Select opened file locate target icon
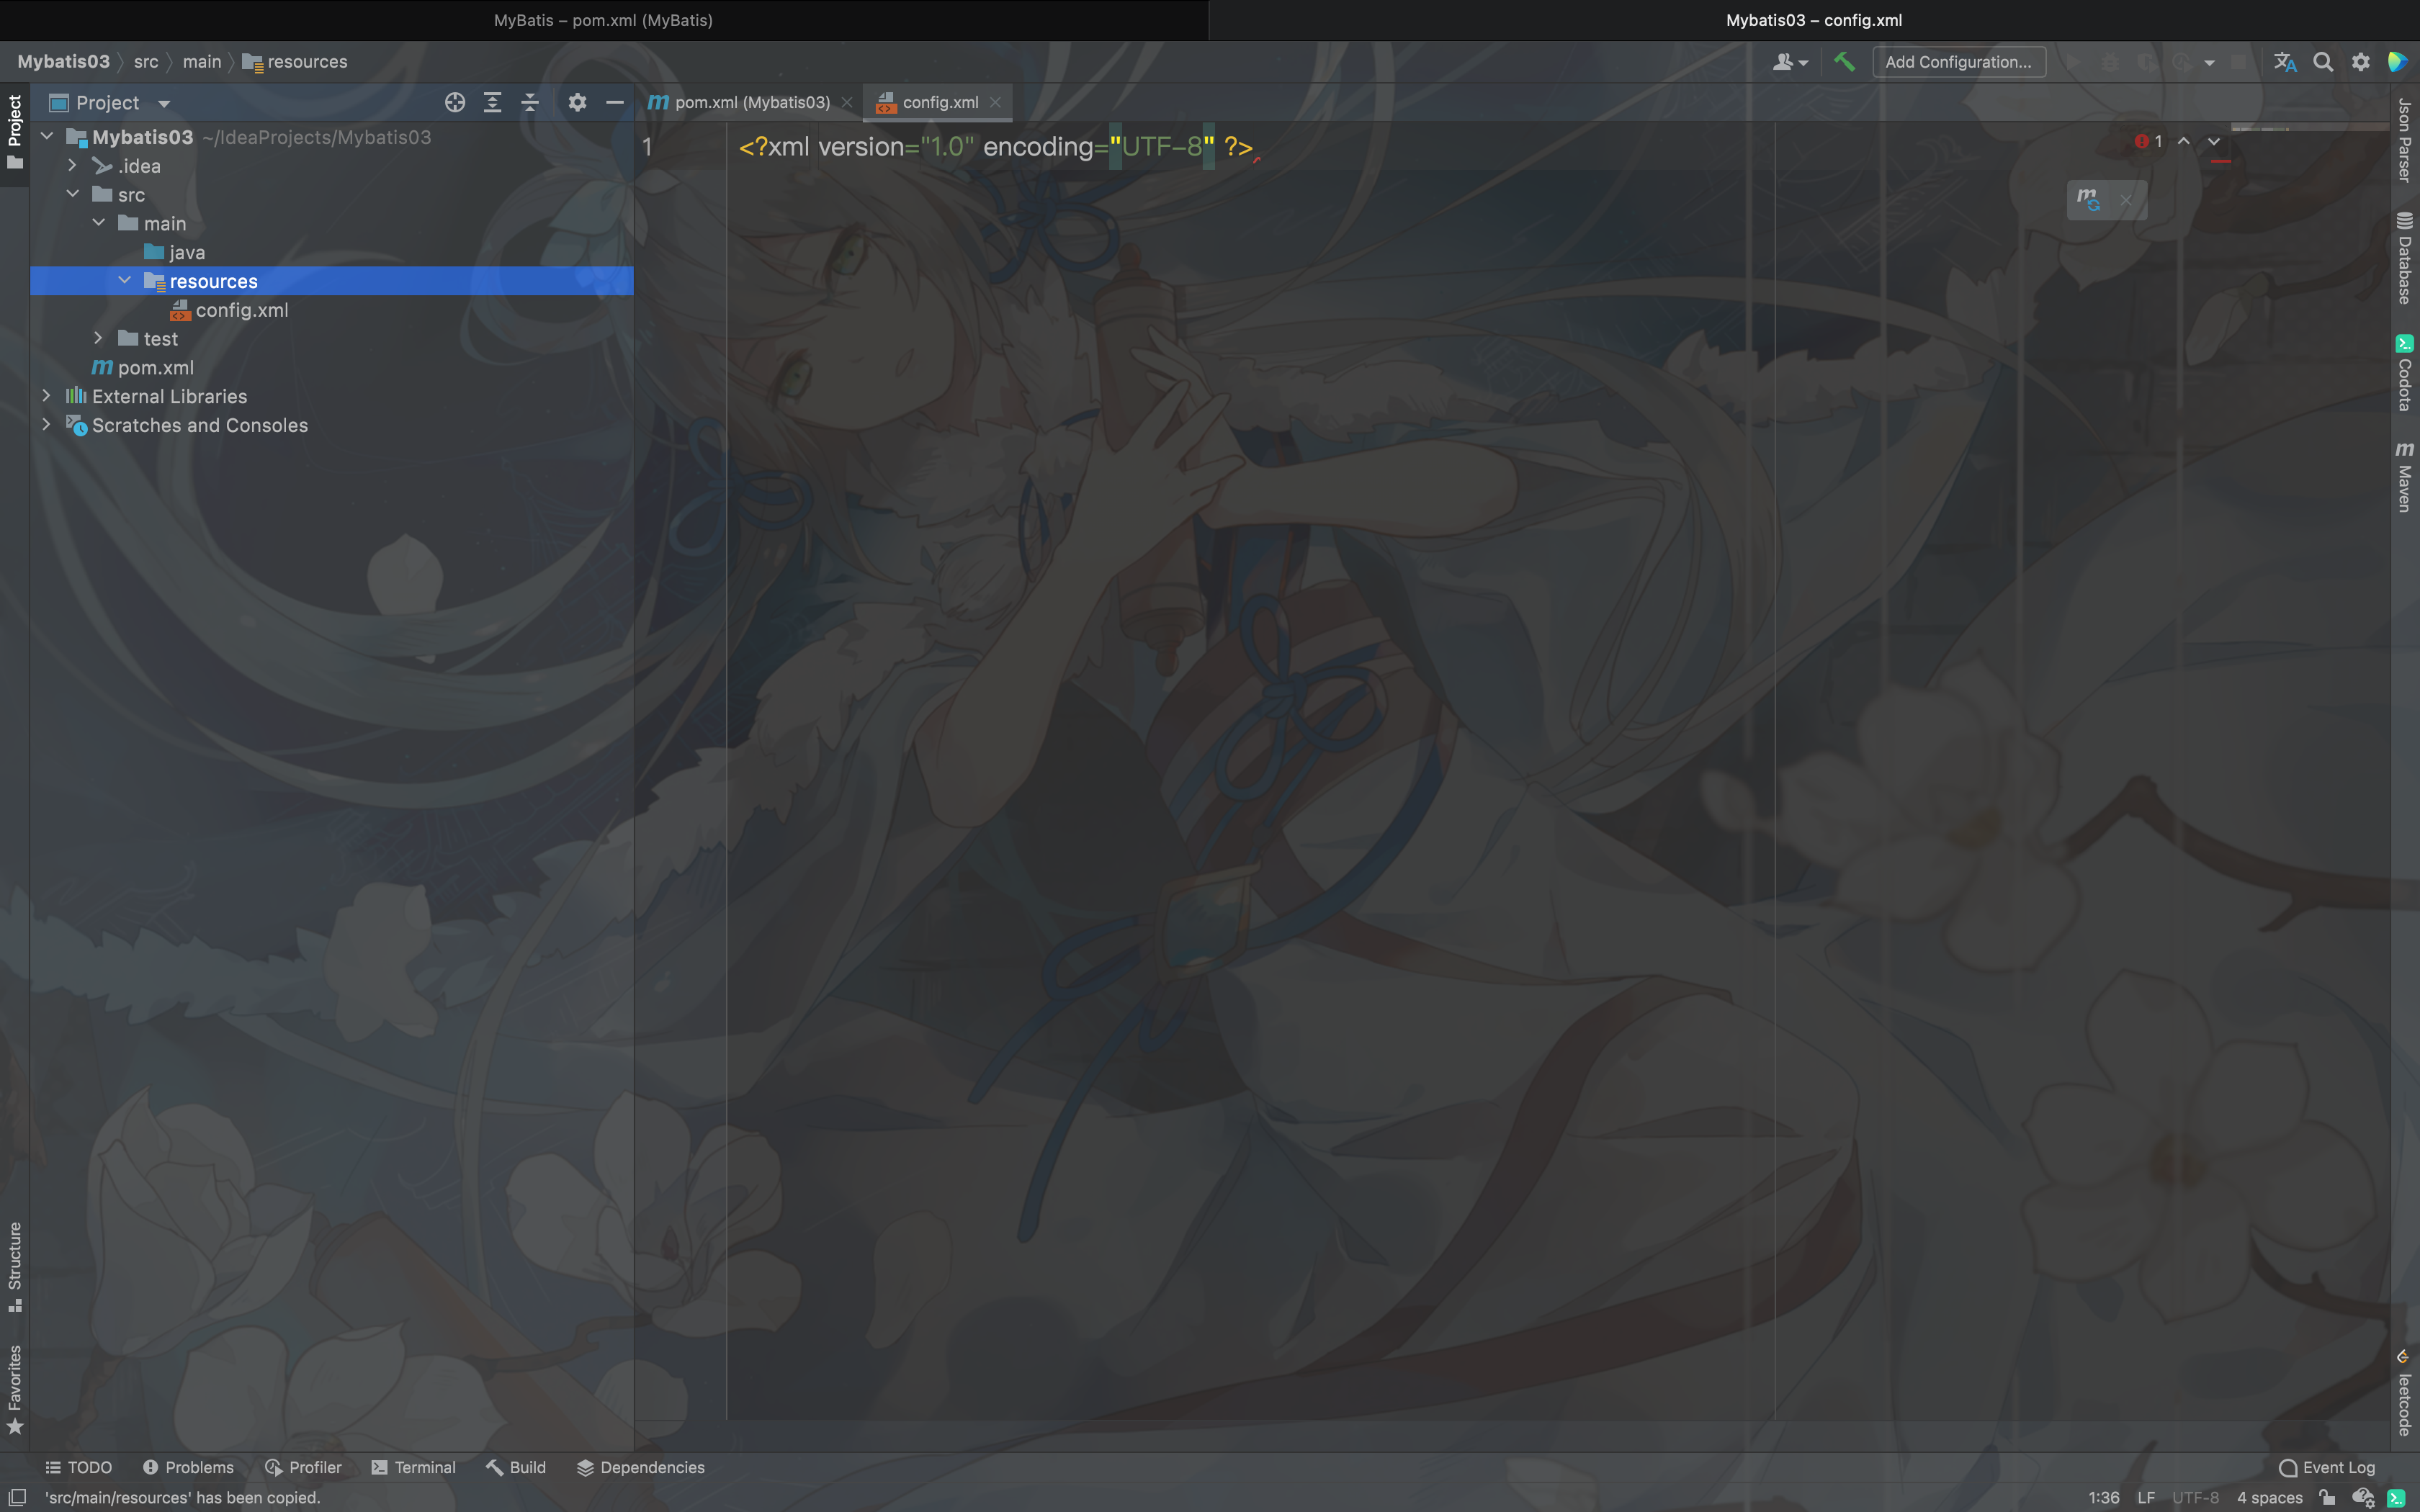The image size is (2420, 1512). pyautogui.click(x=455, y=102)
